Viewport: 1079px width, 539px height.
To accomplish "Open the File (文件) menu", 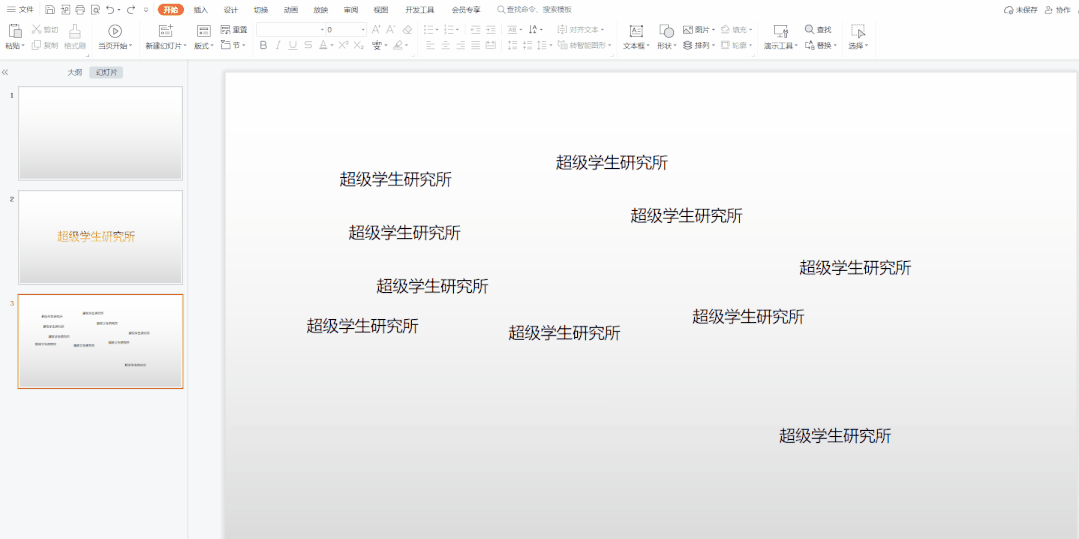I will point(21,10).
